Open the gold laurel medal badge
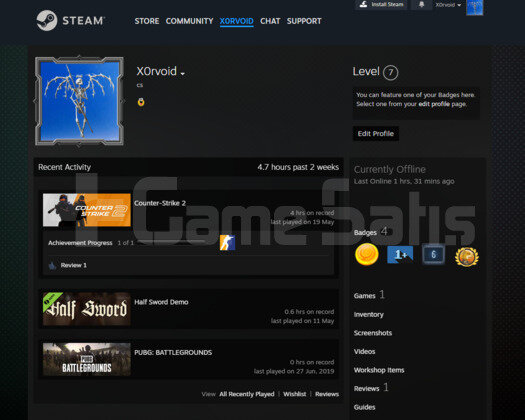525x420 pixels. tap(467, 257)
